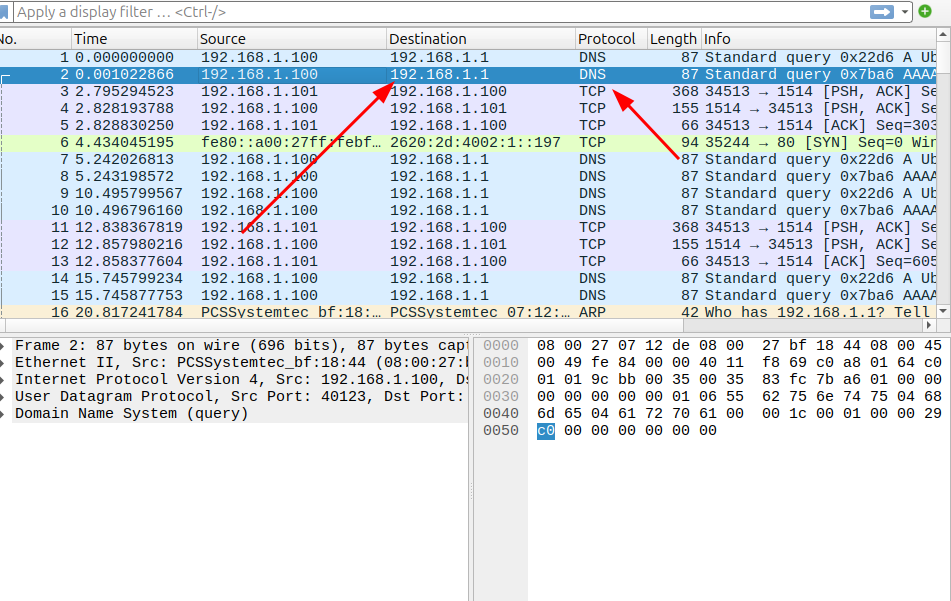Sort by the Protocol column header
The image size is (951, 601).
(611, 39)
